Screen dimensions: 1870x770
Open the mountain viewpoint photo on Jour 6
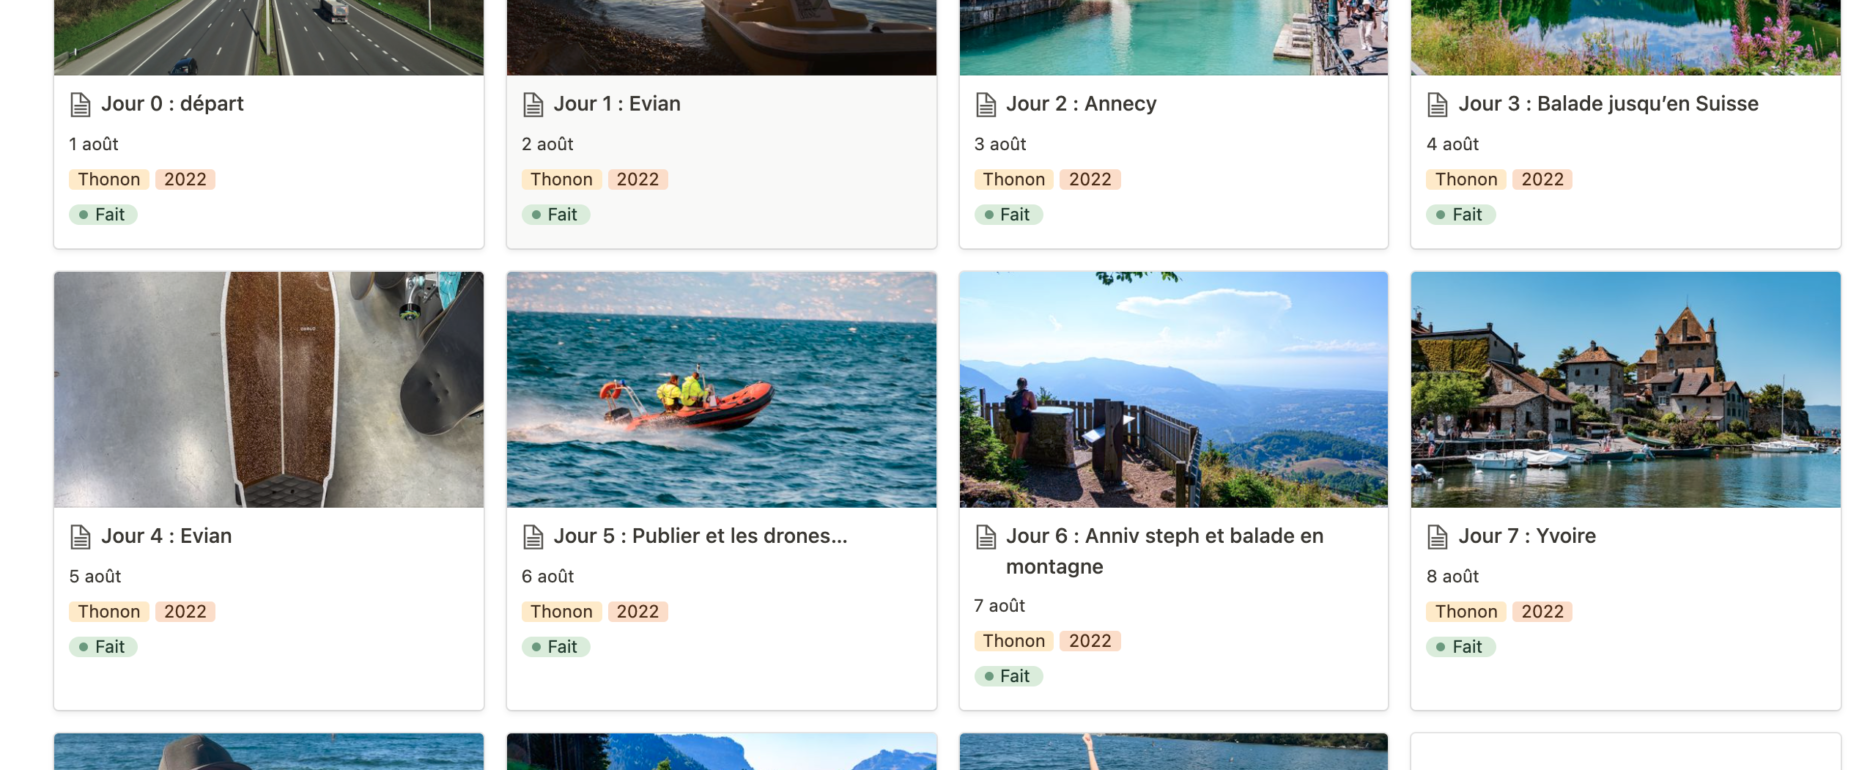[x=1173, y=389]
